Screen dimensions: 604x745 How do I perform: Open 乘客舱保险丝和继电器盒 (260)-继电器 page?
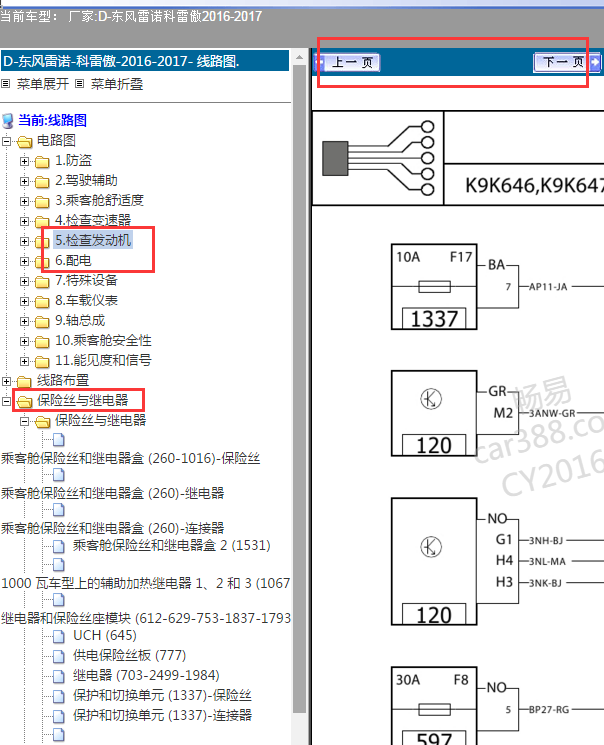(x=113, y=493)
